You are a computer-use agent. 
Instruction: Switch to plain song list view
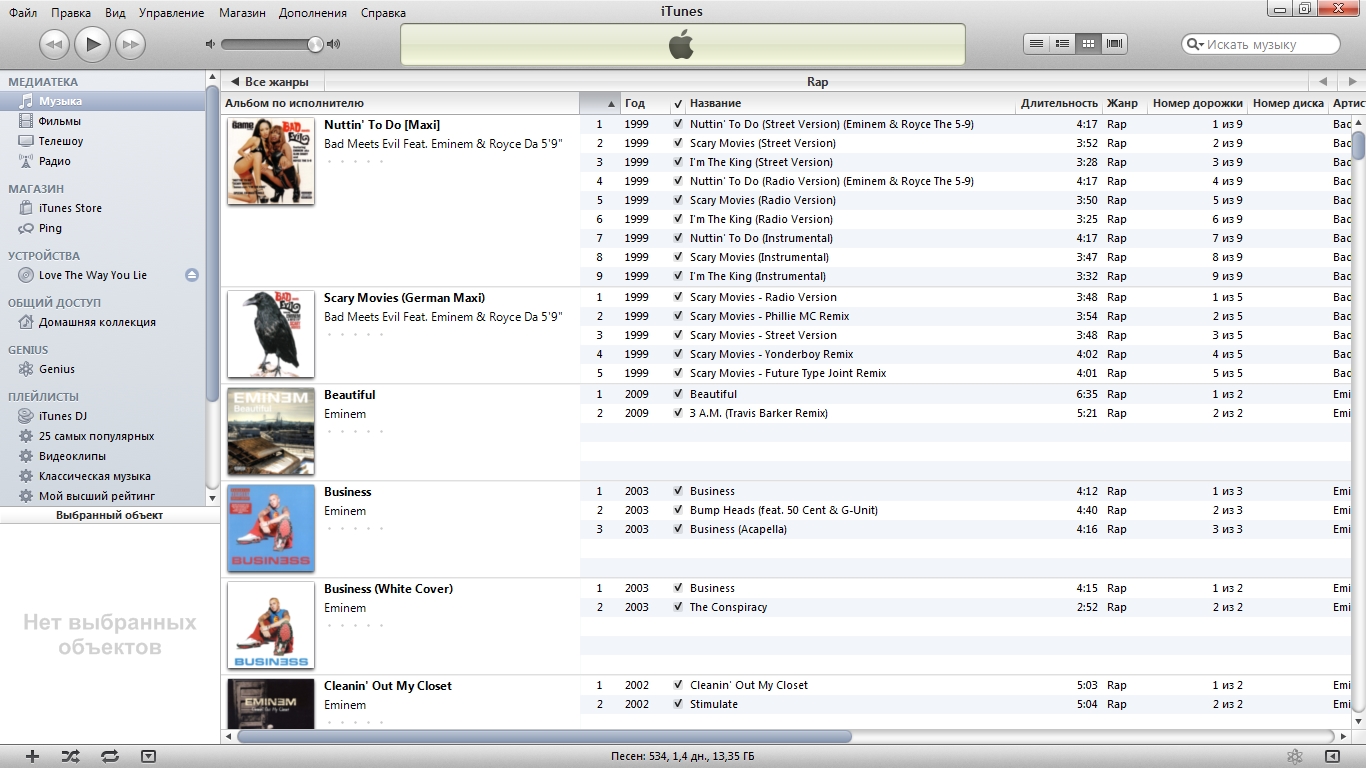1037,44
